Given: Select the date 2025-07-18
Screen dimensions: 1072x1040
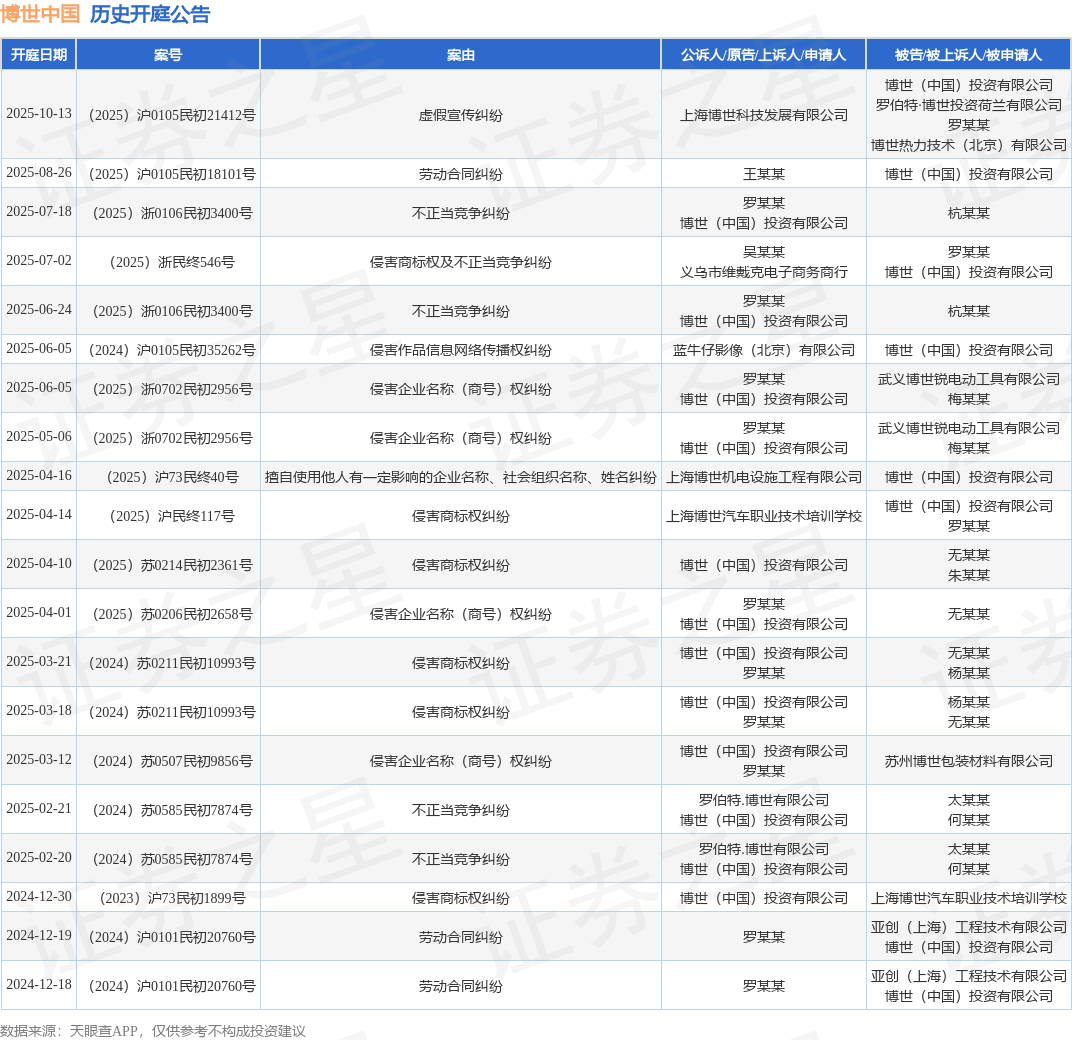Looking at the screenshot, I should pos(39,211).
